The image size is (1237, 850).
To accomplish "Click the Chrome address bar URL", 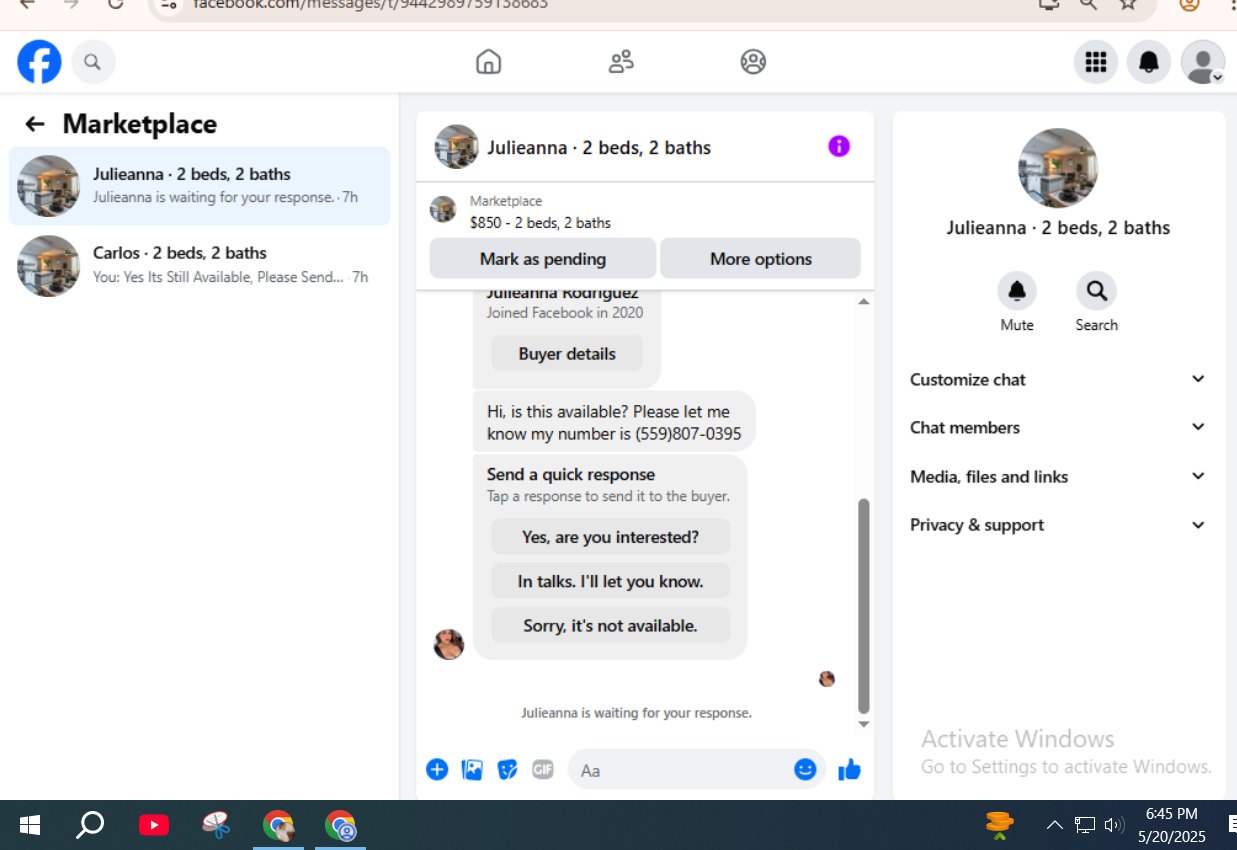I will tap(370, 4).
